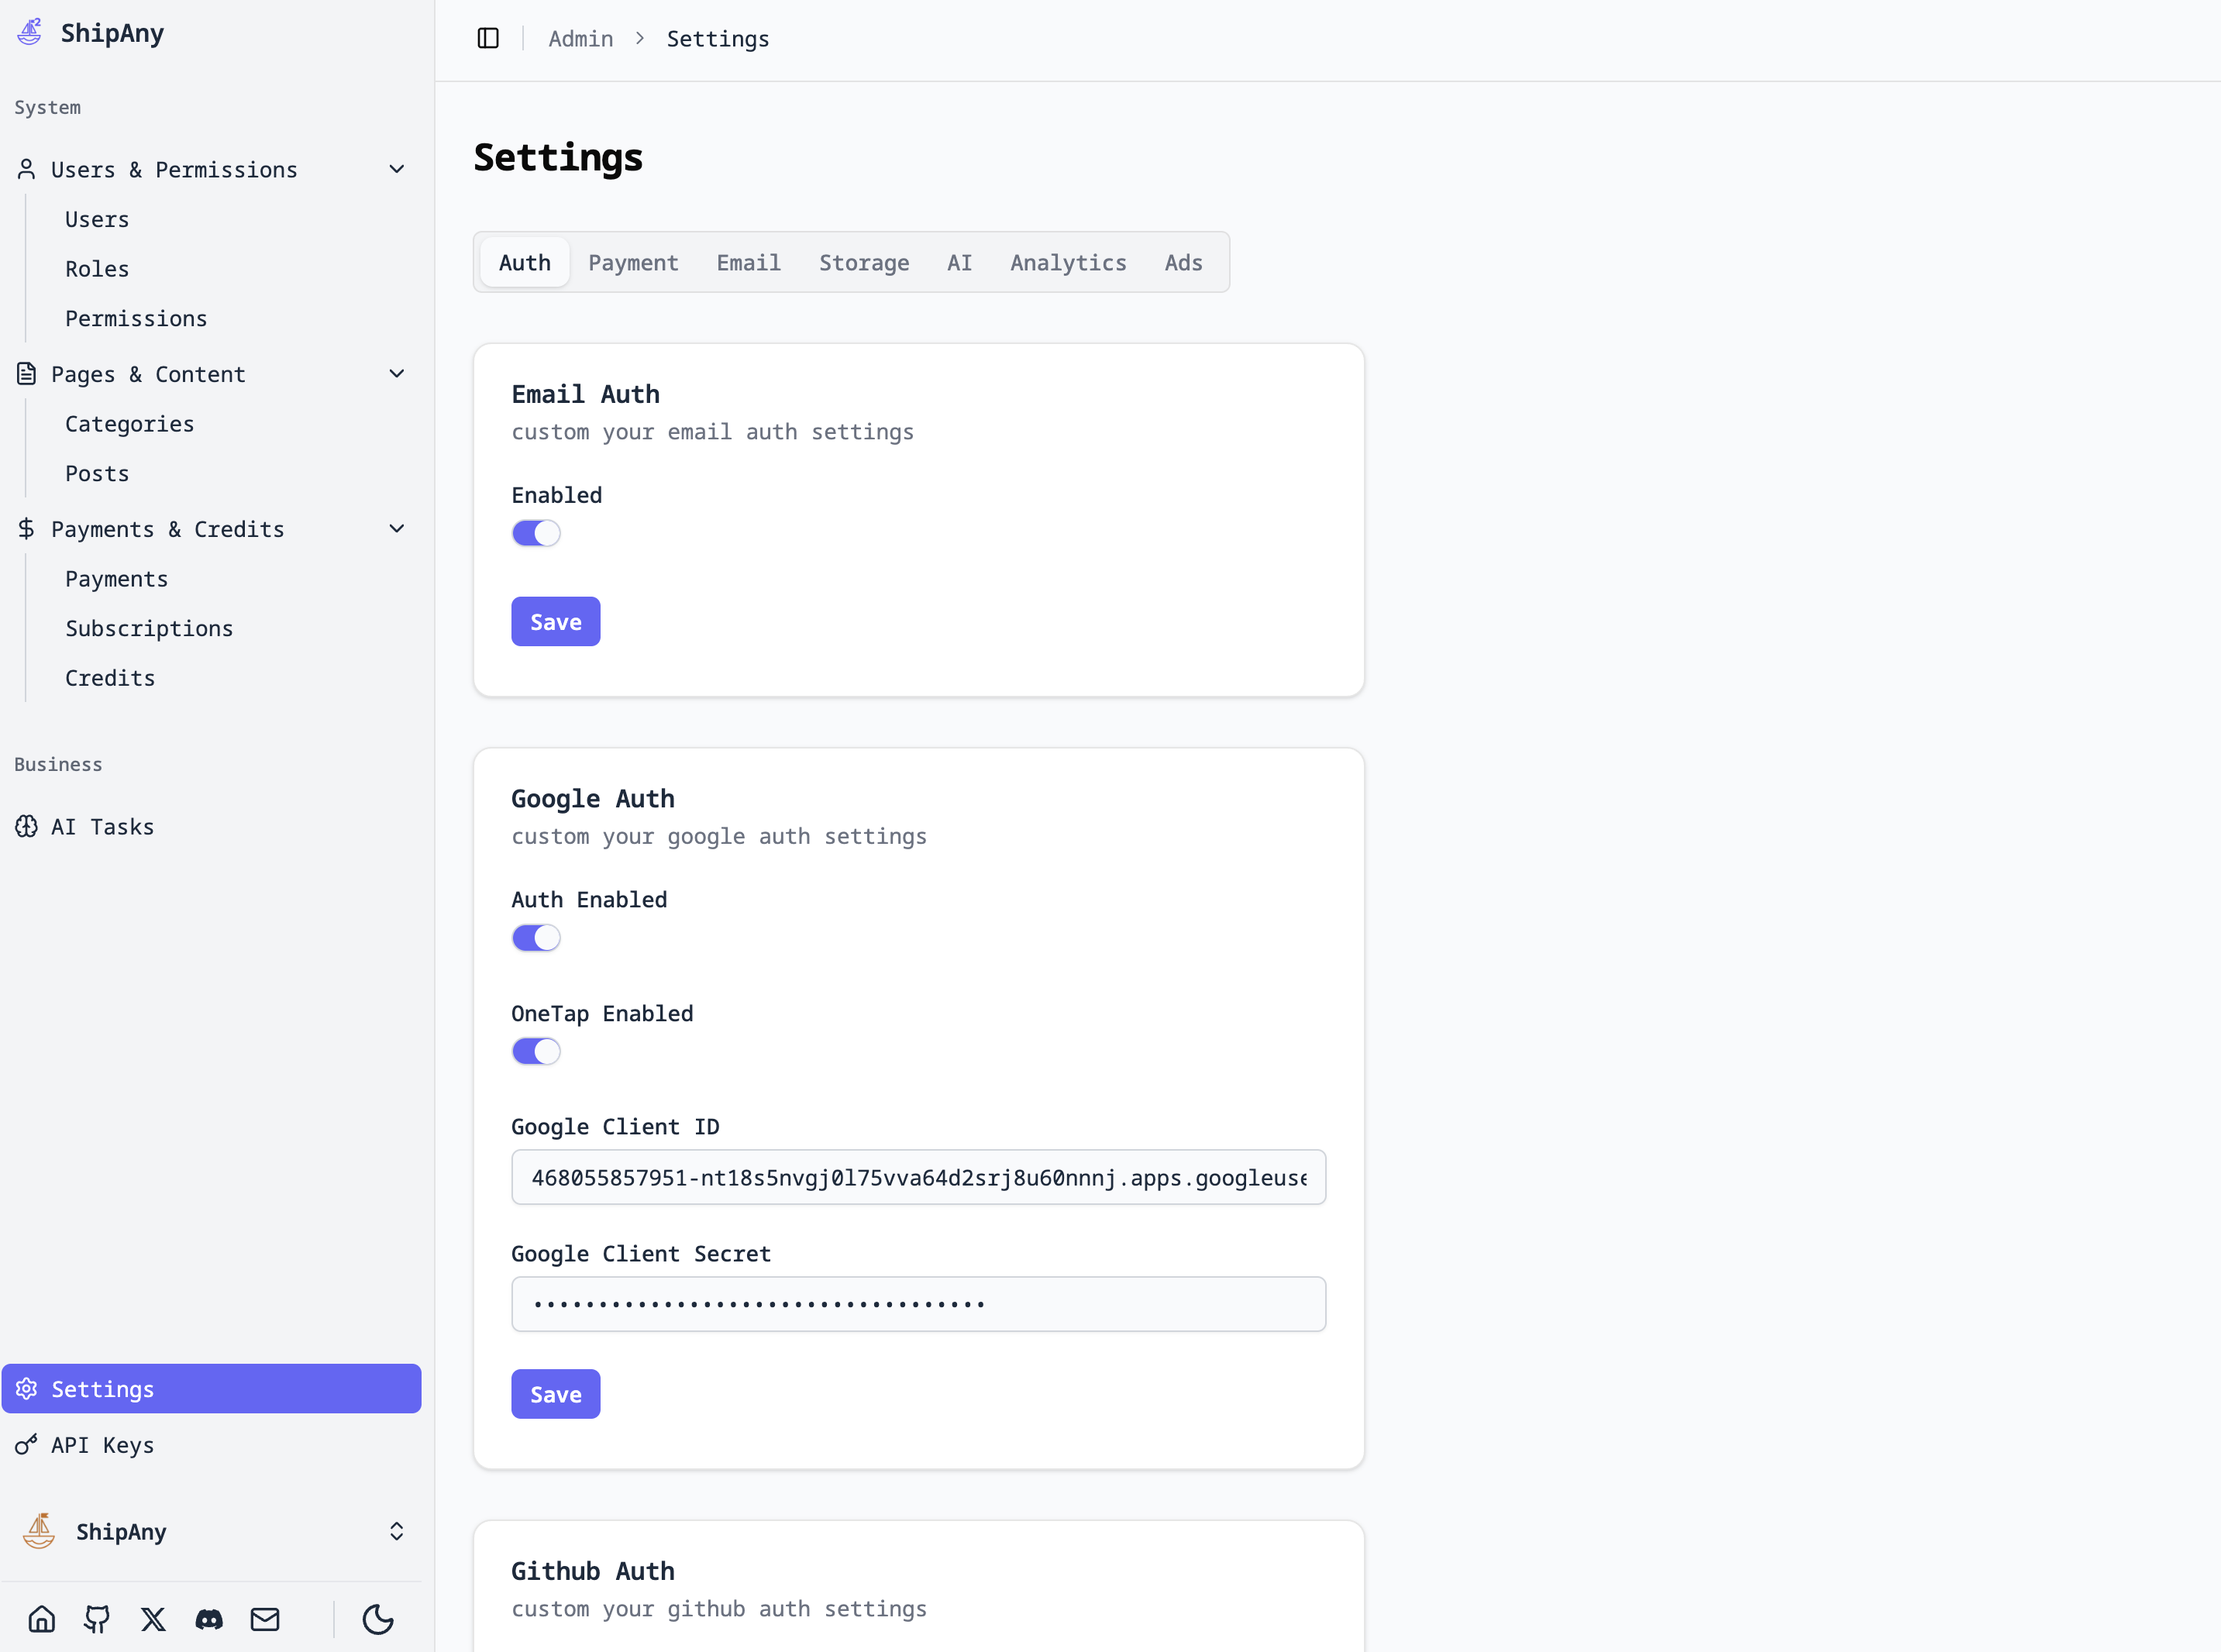Open the Users & Permissions section icon
This screenshot has width=2221, height=1652.
(x=26, y=168)
